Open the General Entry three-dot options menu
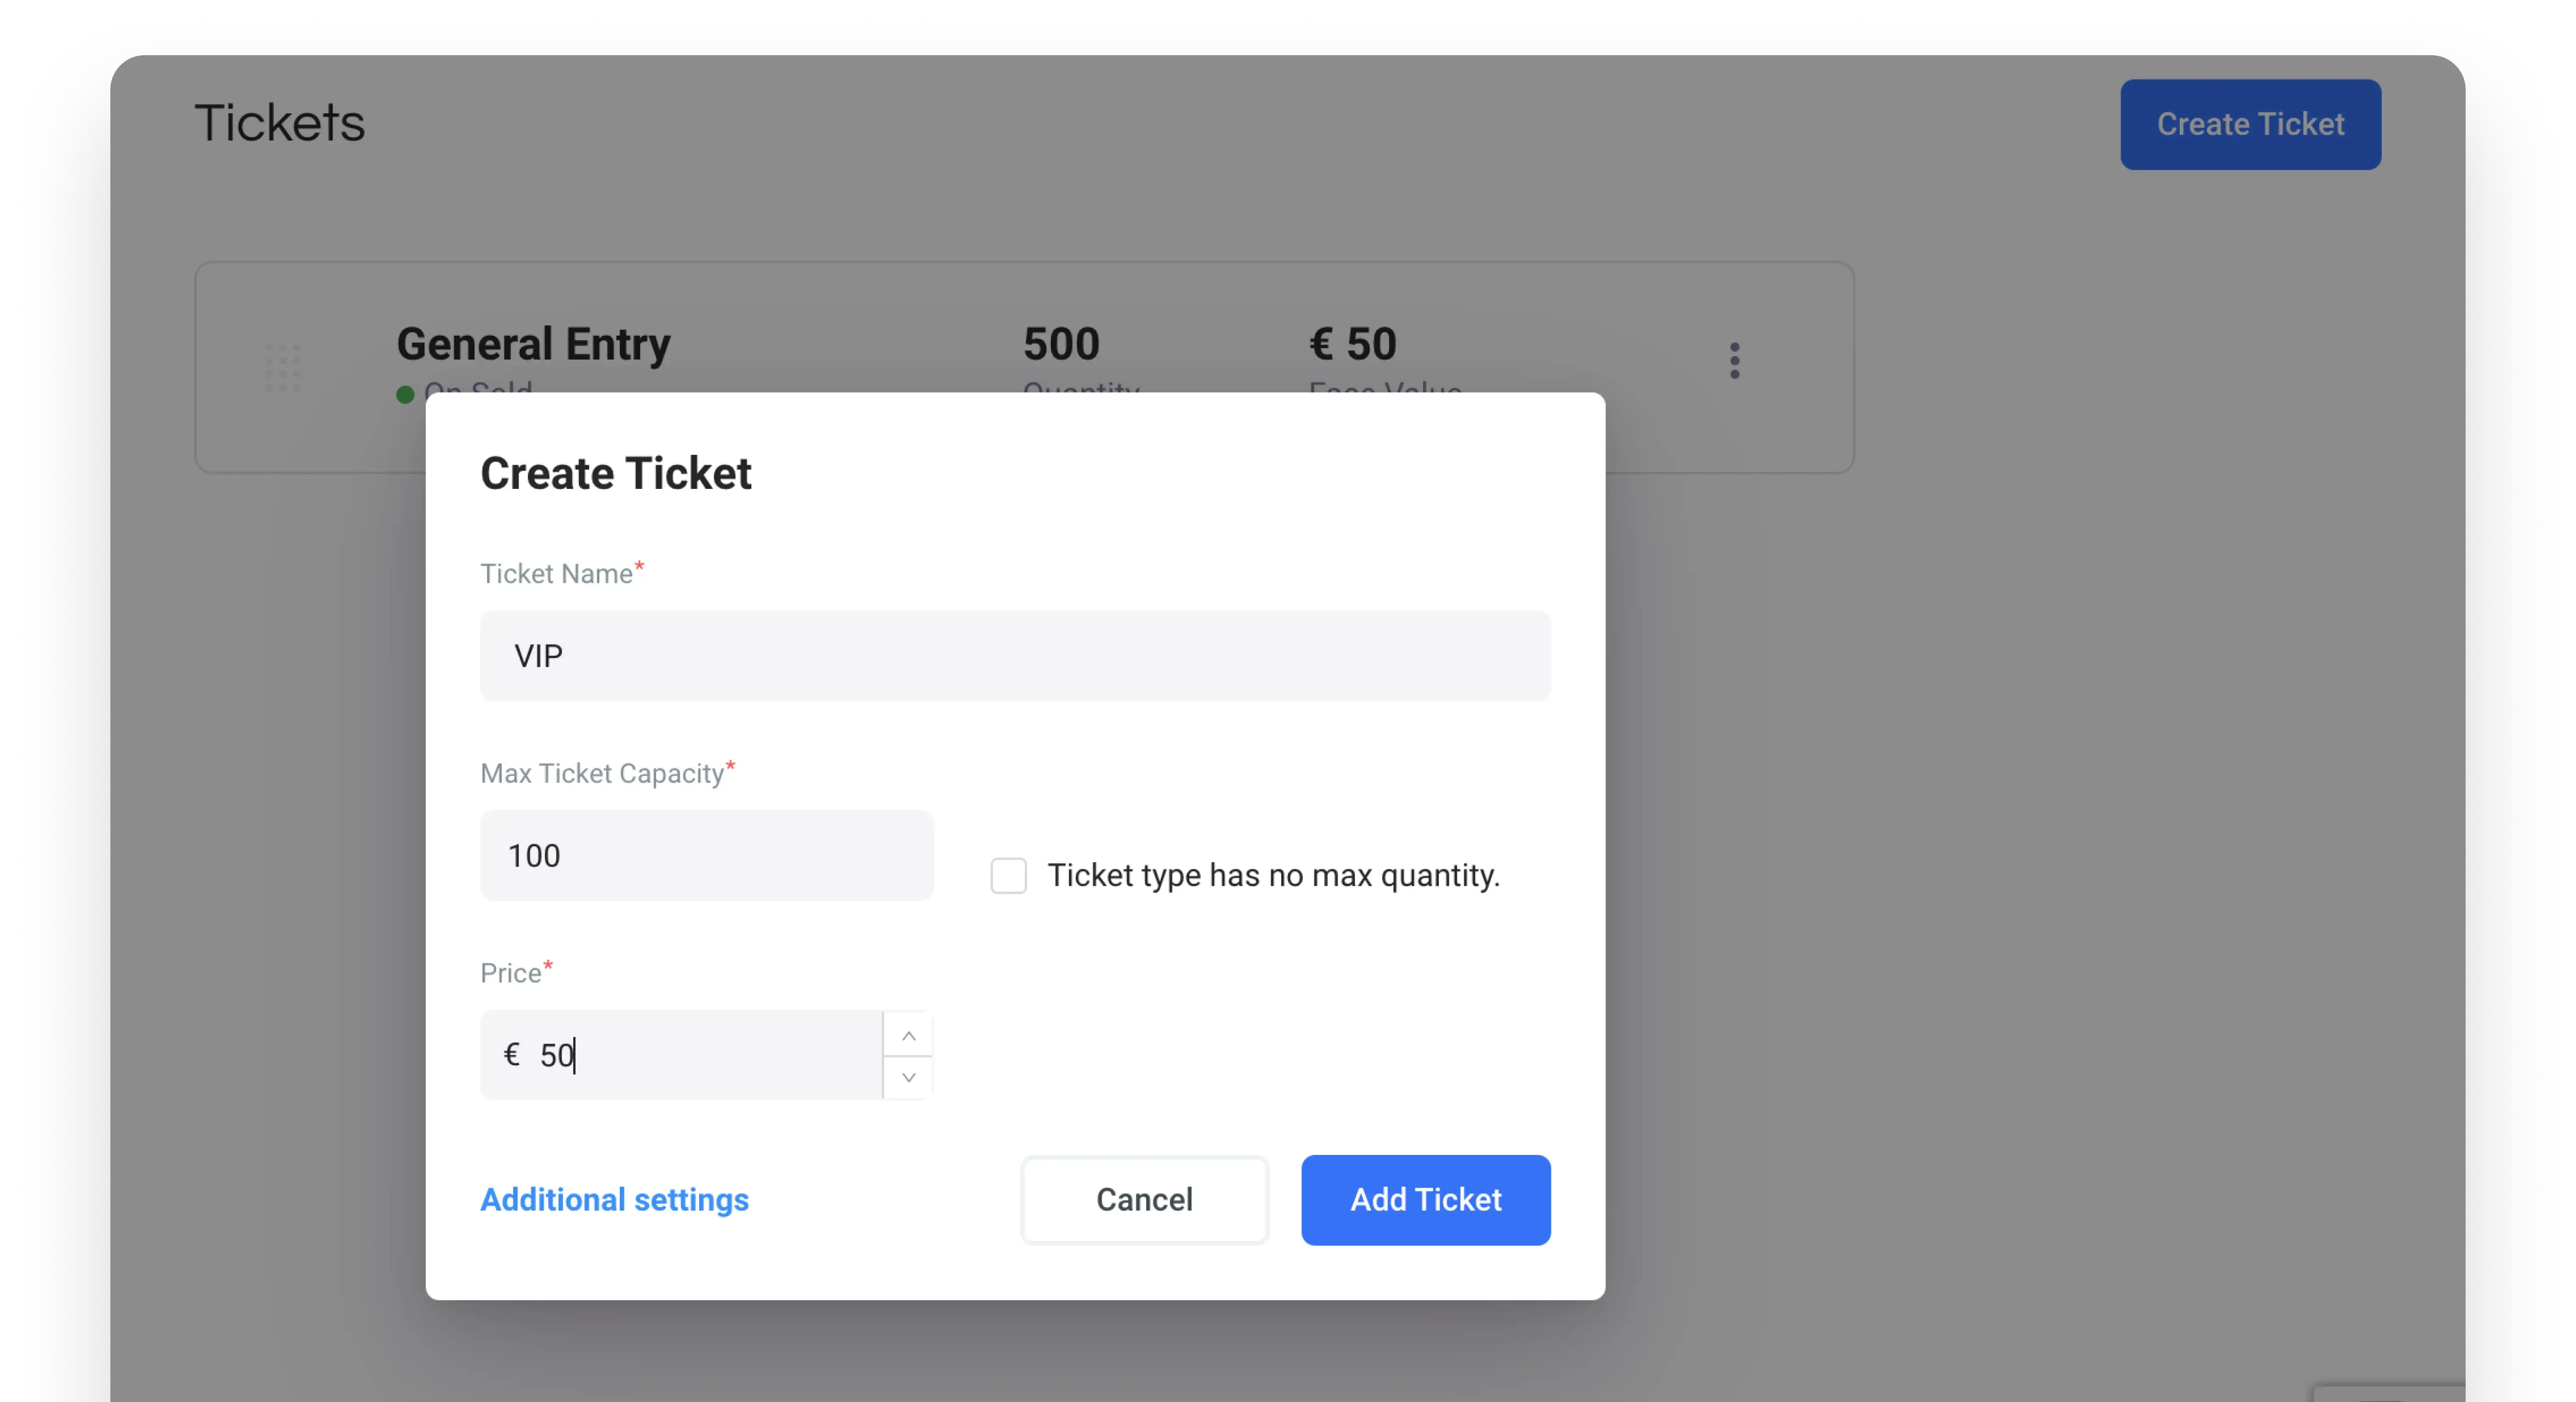Viewport: 2576px width, 1402px height. click(1734, 361)
